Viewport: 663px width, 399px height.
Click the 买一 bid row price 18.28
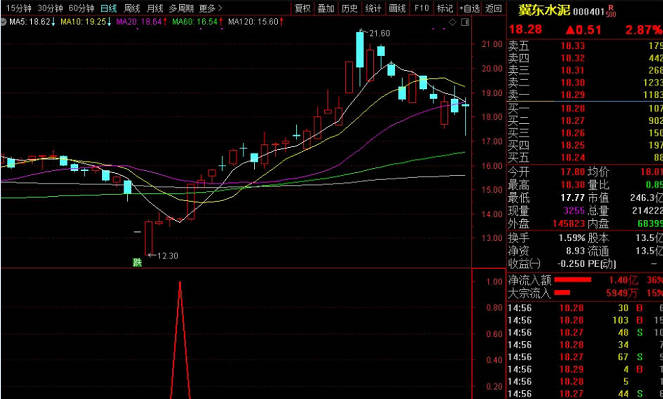(573, 109)
